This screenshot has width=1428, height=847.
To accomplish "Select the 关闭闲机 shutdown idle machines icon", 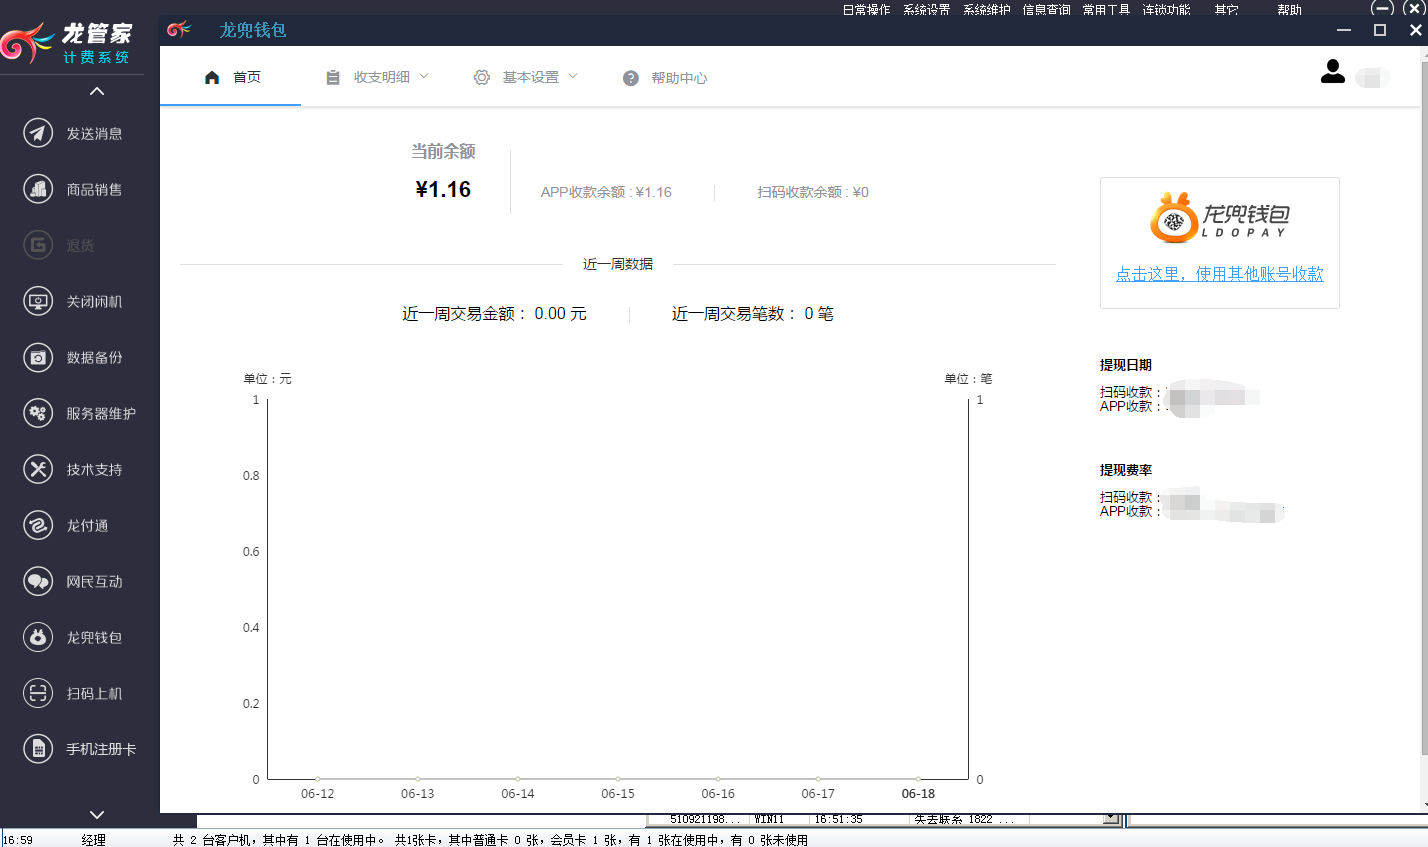I will pos(38,301).
